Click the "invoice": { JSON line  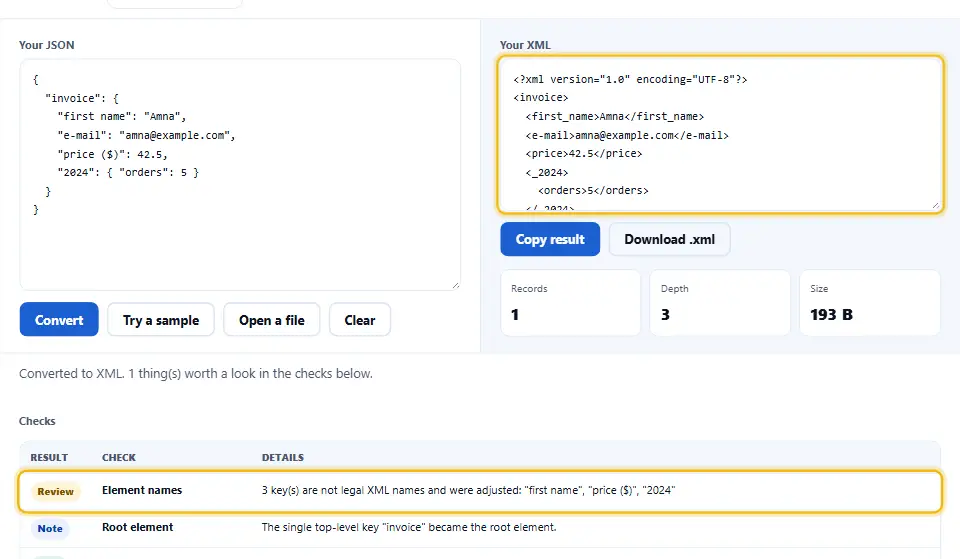(81, 98)
